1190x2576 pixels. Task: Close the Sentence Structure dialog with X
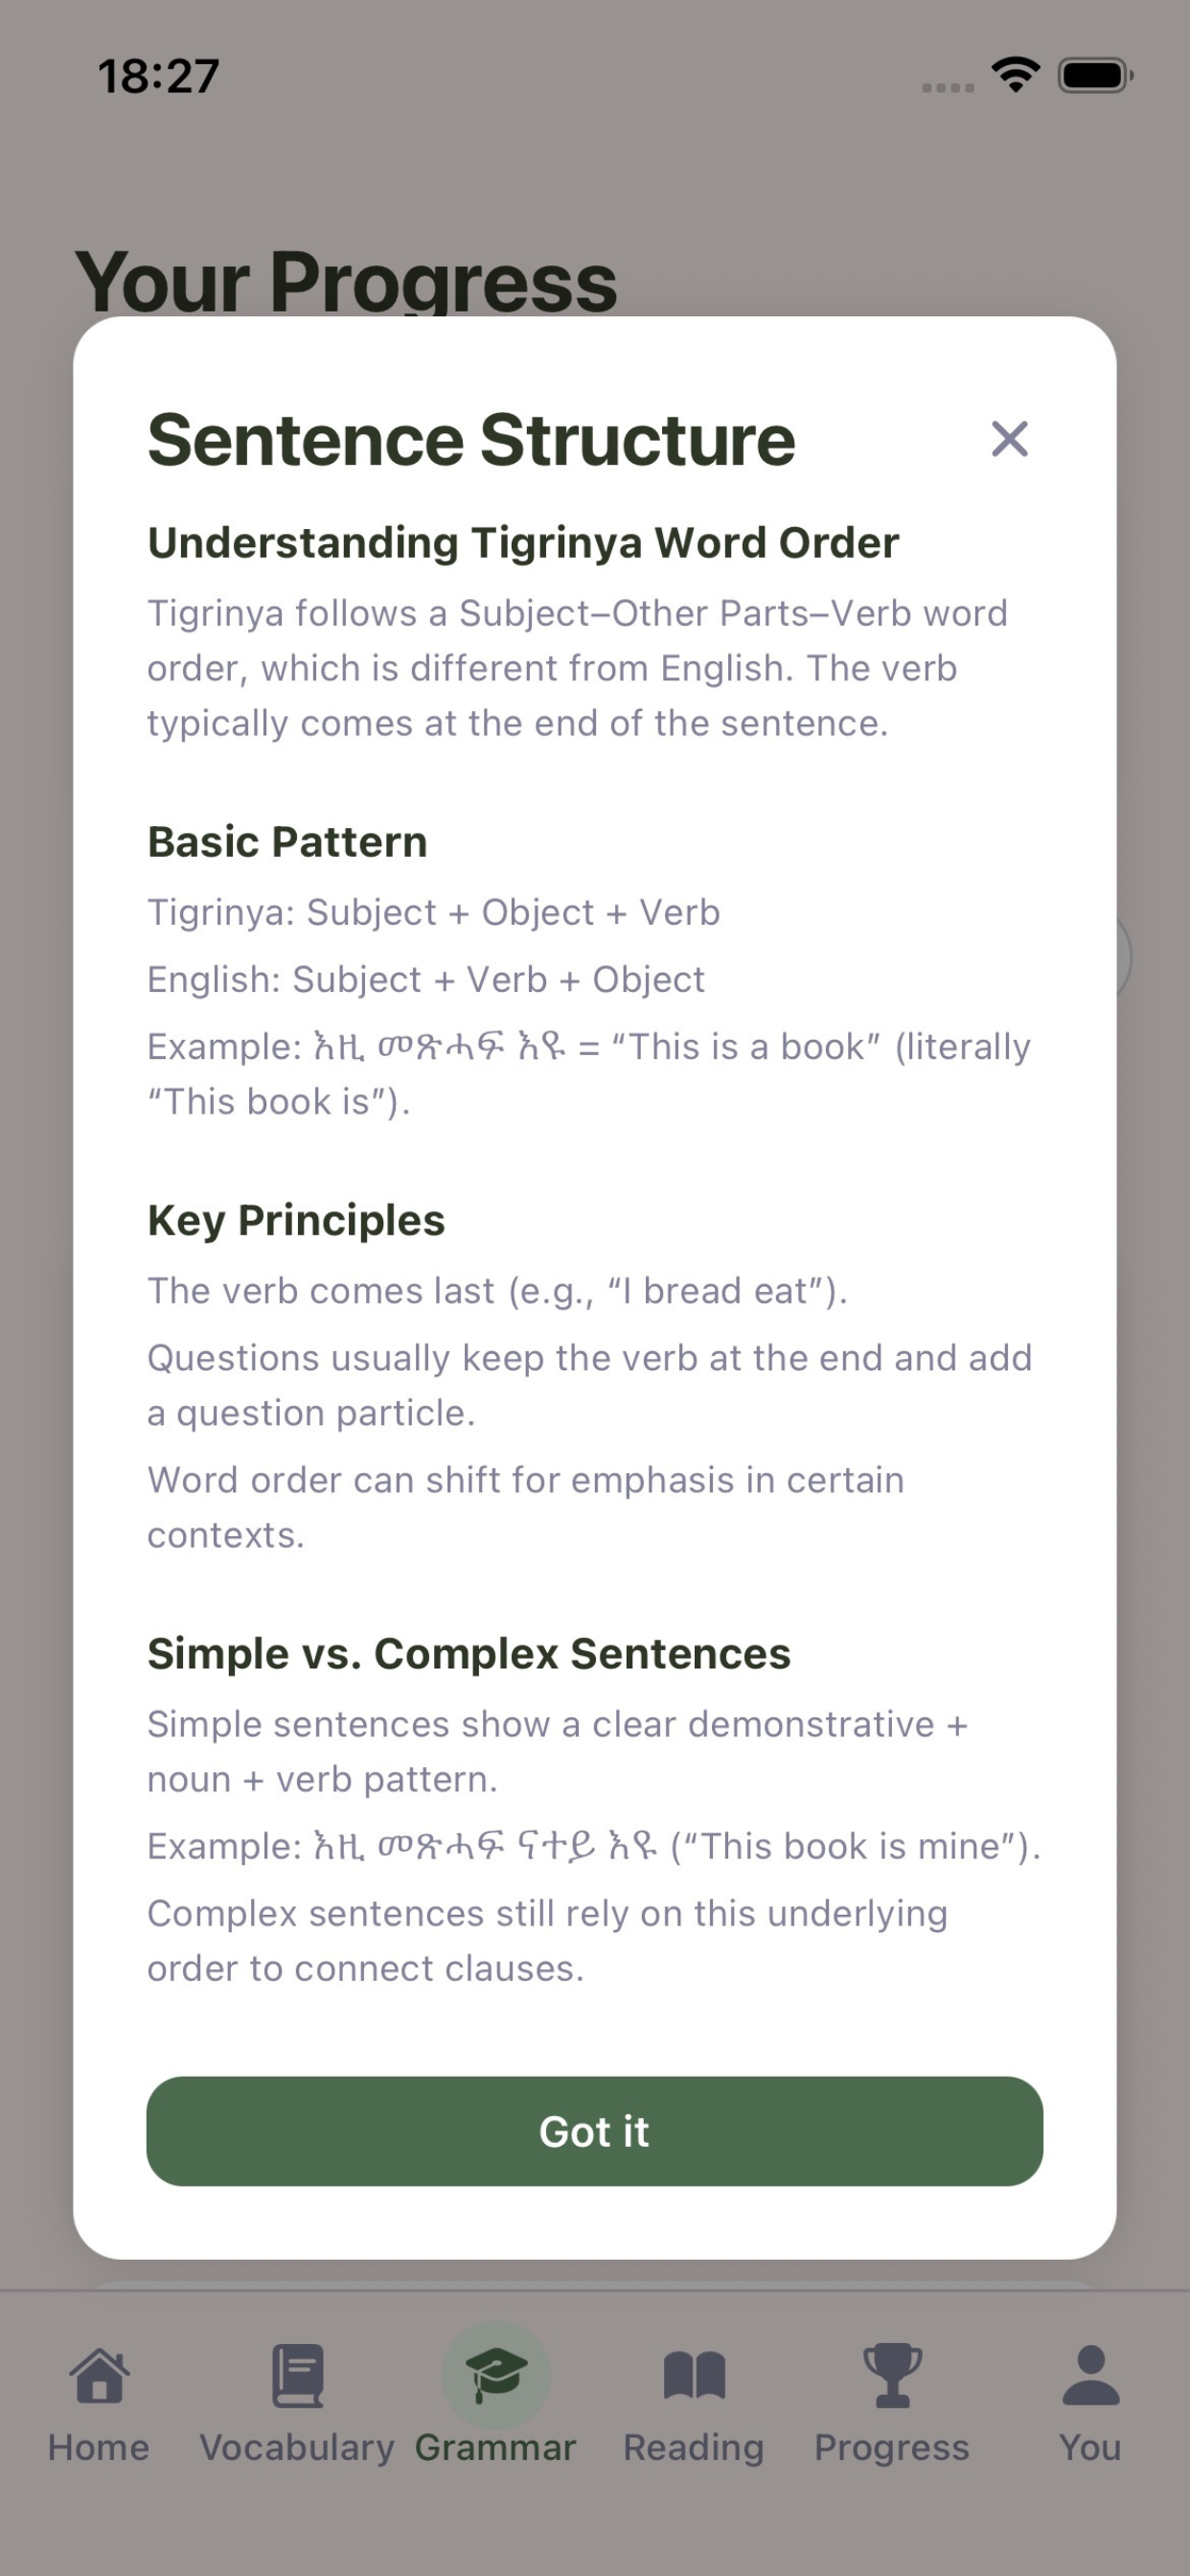[1009, 439]
